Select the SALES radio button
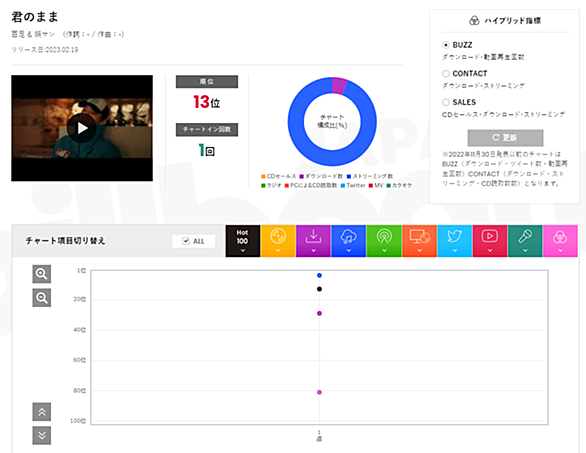This screenshot has height=453, width=586. (445, 102)
